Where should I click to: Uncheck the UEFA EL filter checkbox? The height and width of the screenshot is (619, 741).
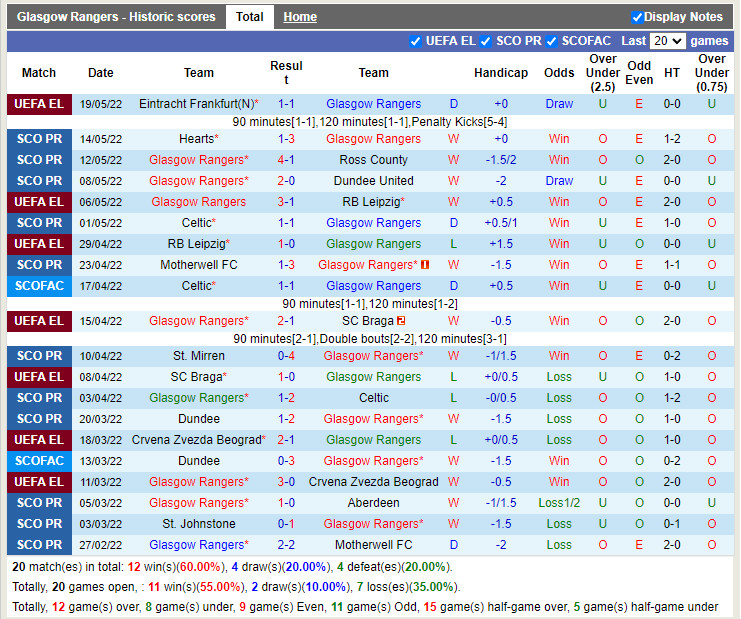(x=415, y=41)
